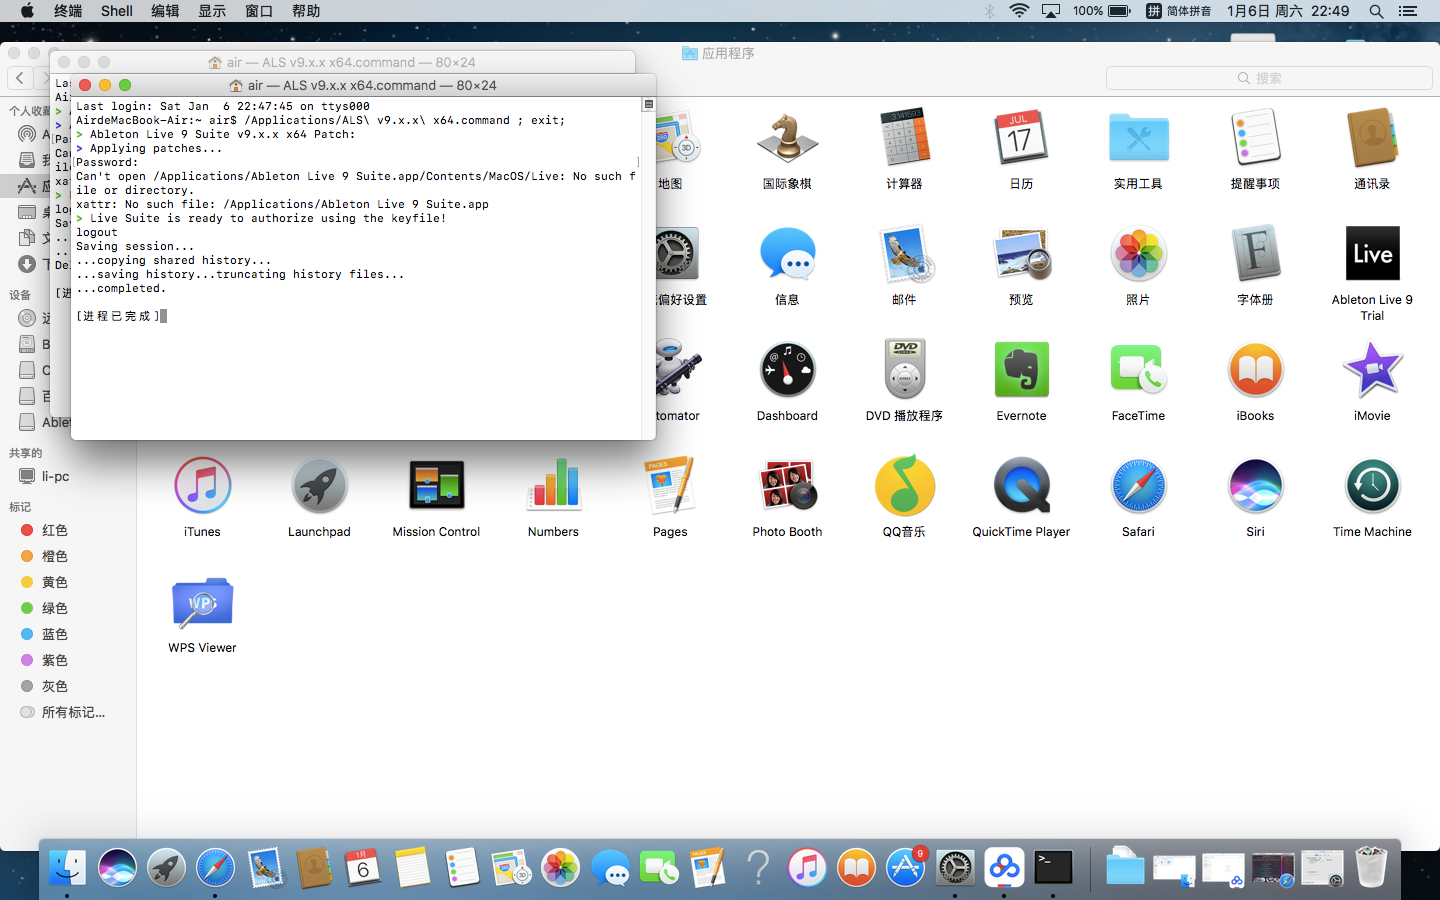Select the 提醒事项 reminders app in Finder window

coord(1255,139)
